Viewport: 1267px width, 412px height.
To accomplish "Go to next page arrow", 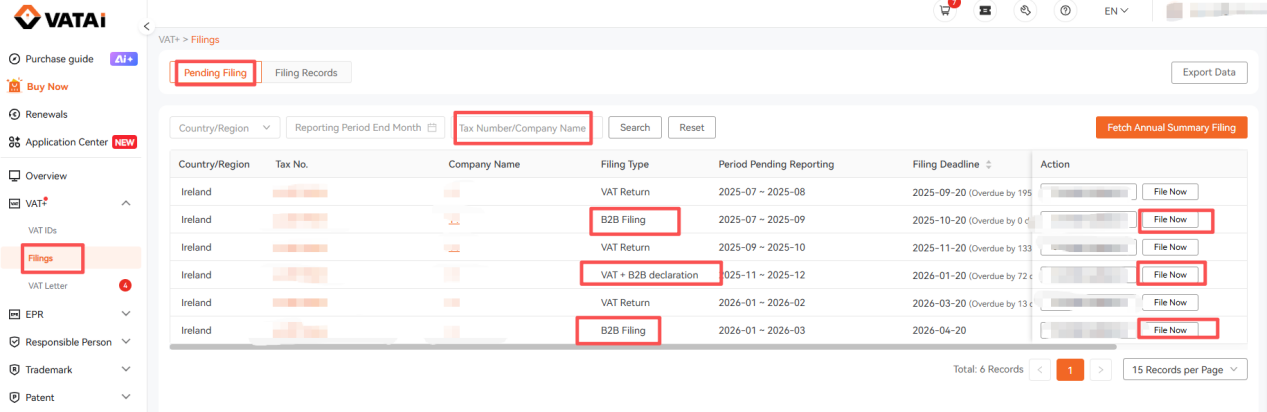I will (1100, 370).
